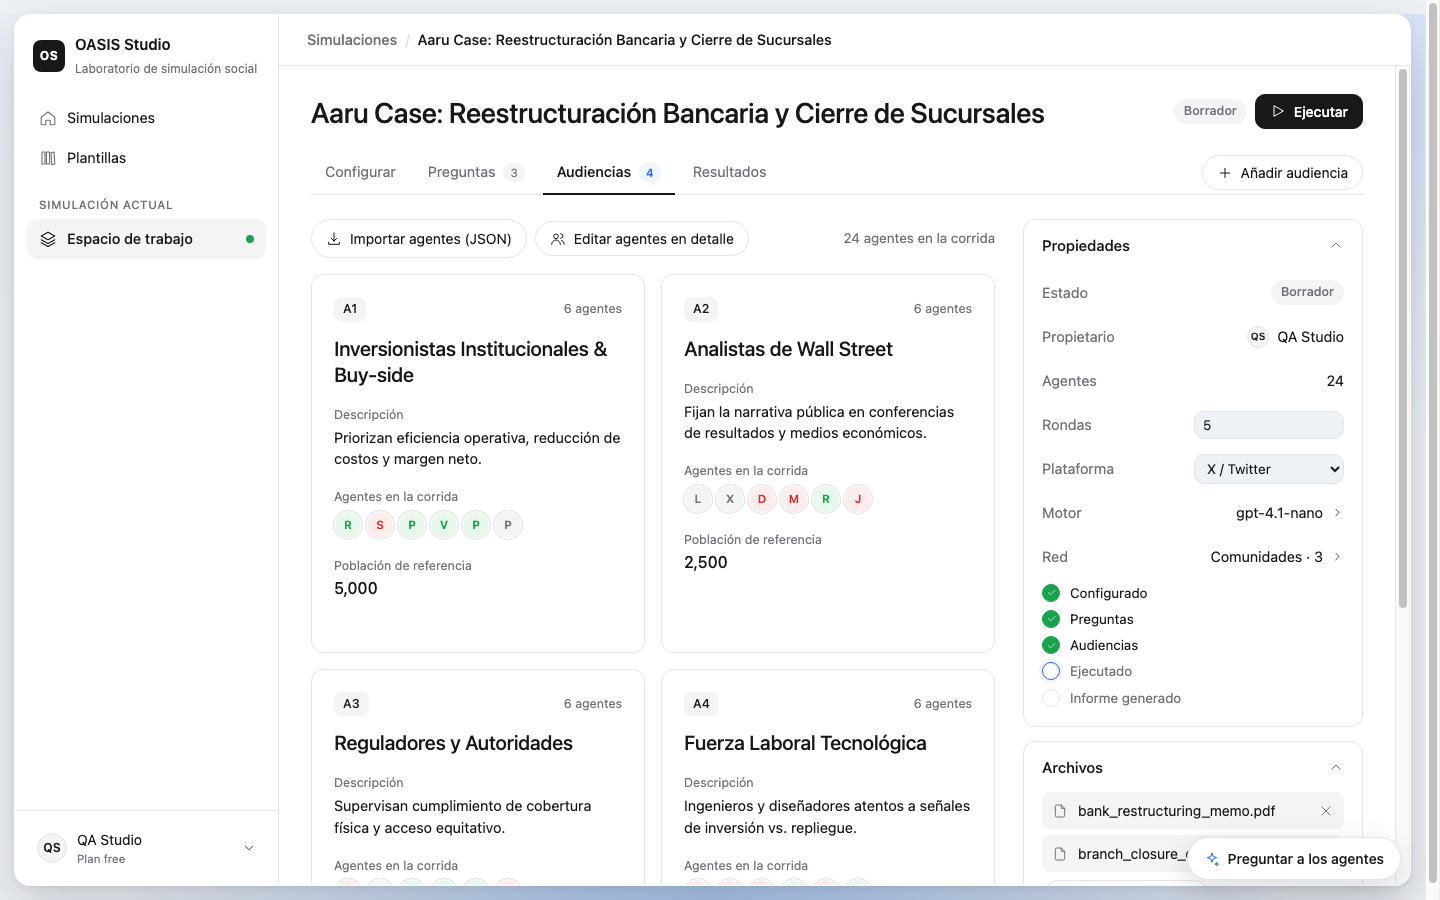Expand the Motor gpt-4.1-nano chevron
The image size is (1440, 900).
point(1337,513)
